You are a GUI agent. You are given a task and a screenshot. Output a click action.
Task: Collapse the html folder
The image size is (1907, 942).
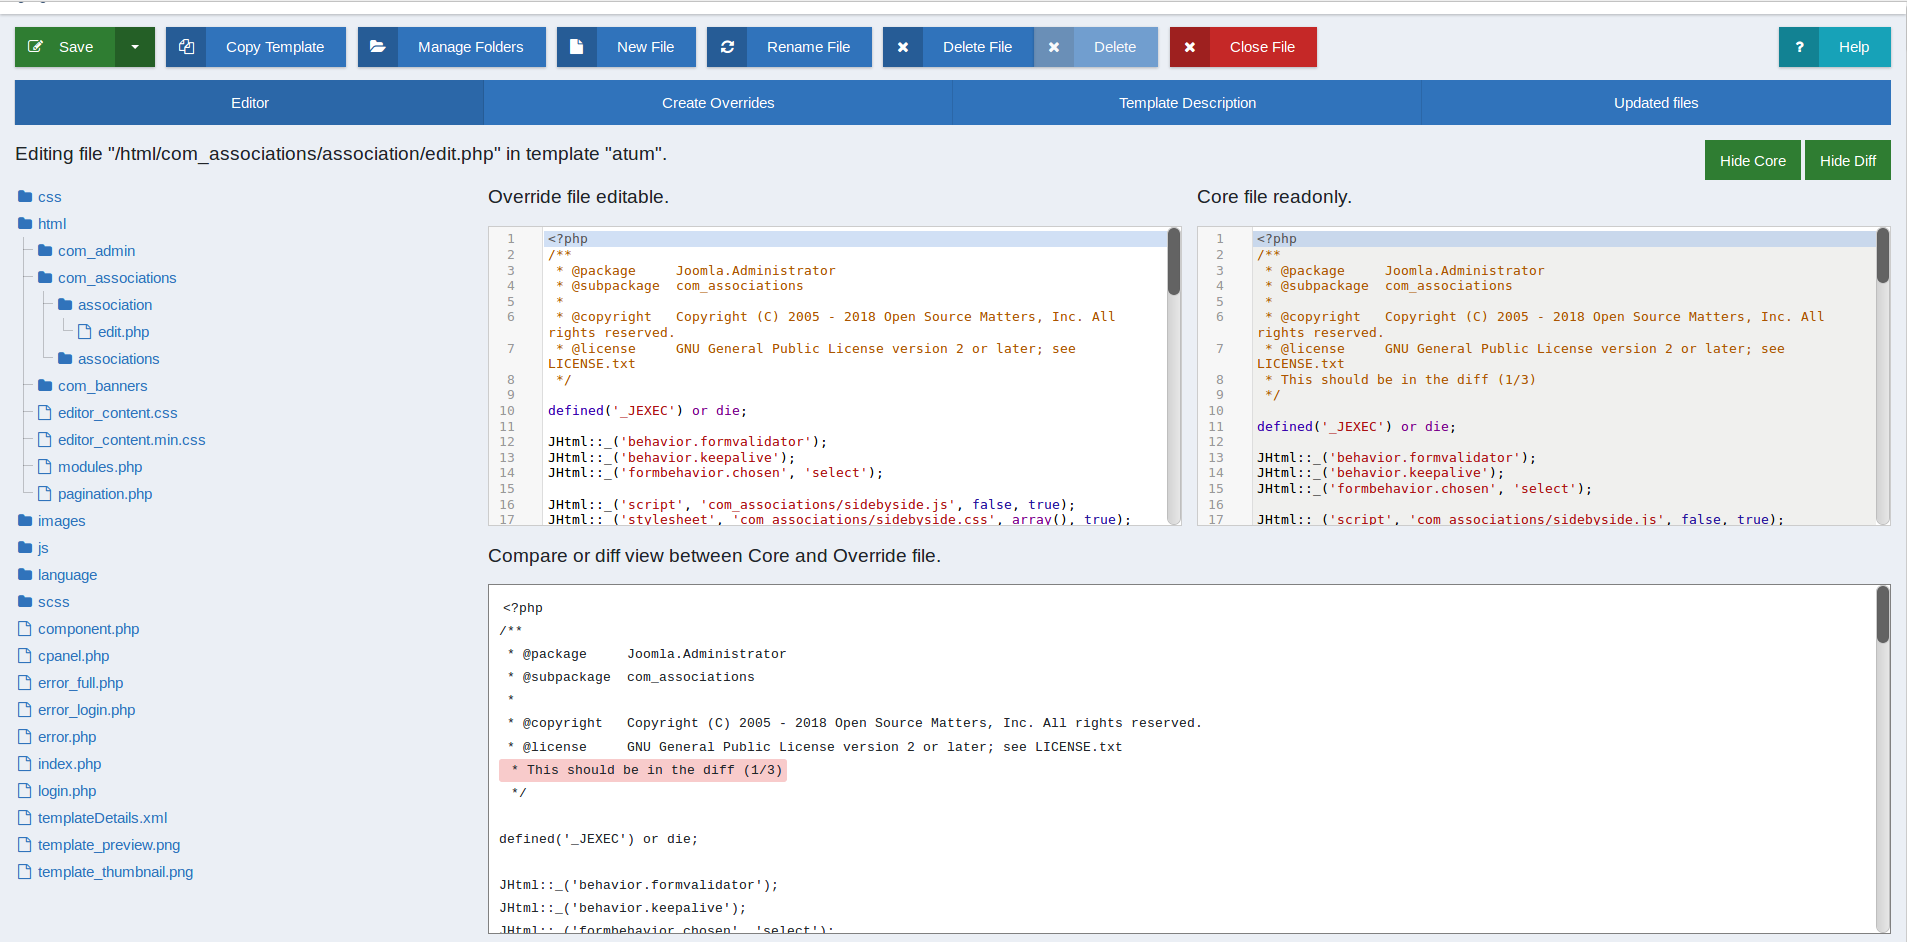click(42, 224)
